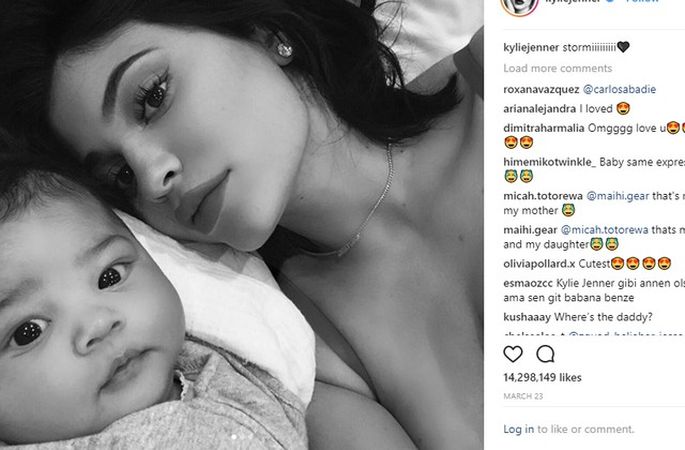
Task: Open the kyliejenner username in the caption
Action: [x=531, y=47]
